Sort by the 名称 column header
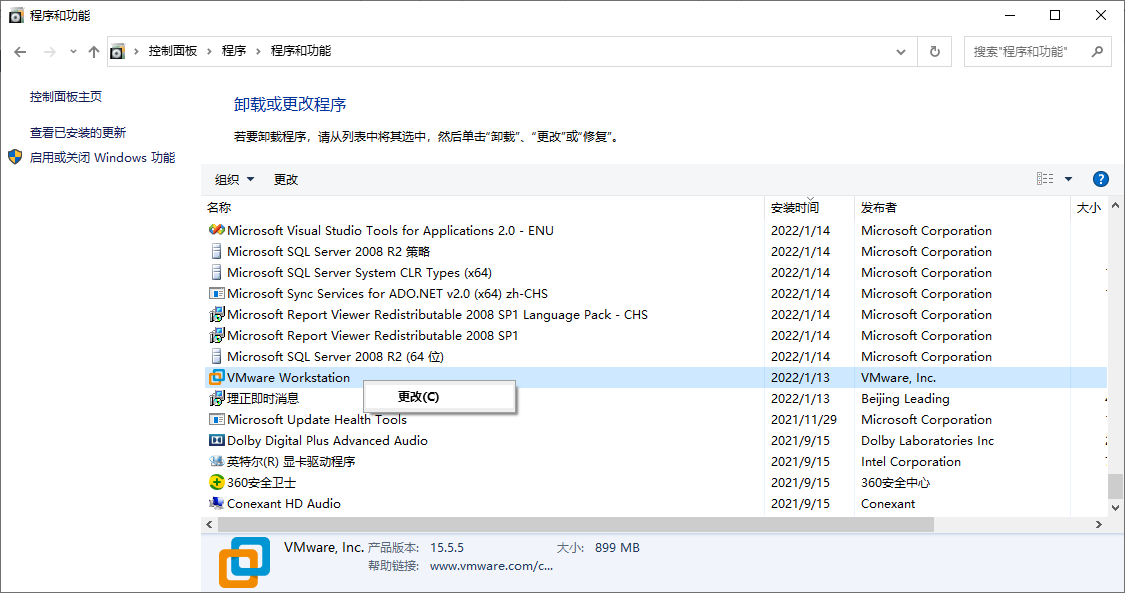 coord(219,207)
